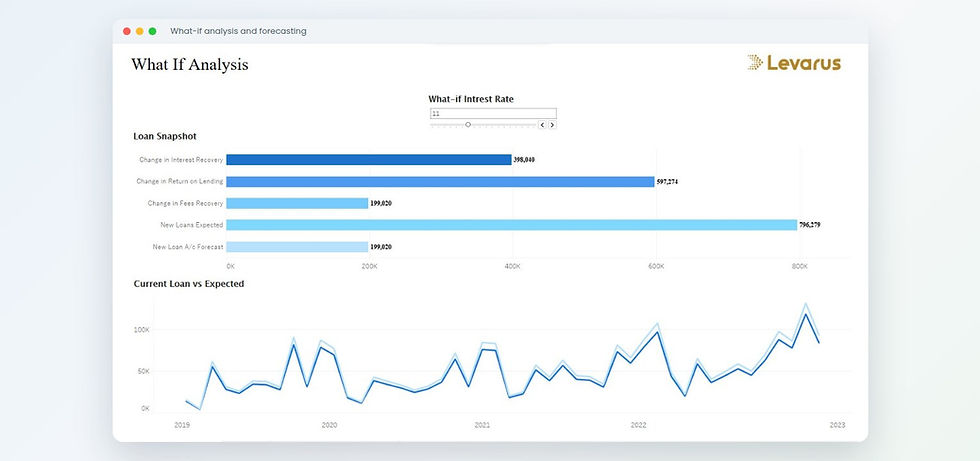Click the Change in Interest Recovery label

click(x=181, y=160)
